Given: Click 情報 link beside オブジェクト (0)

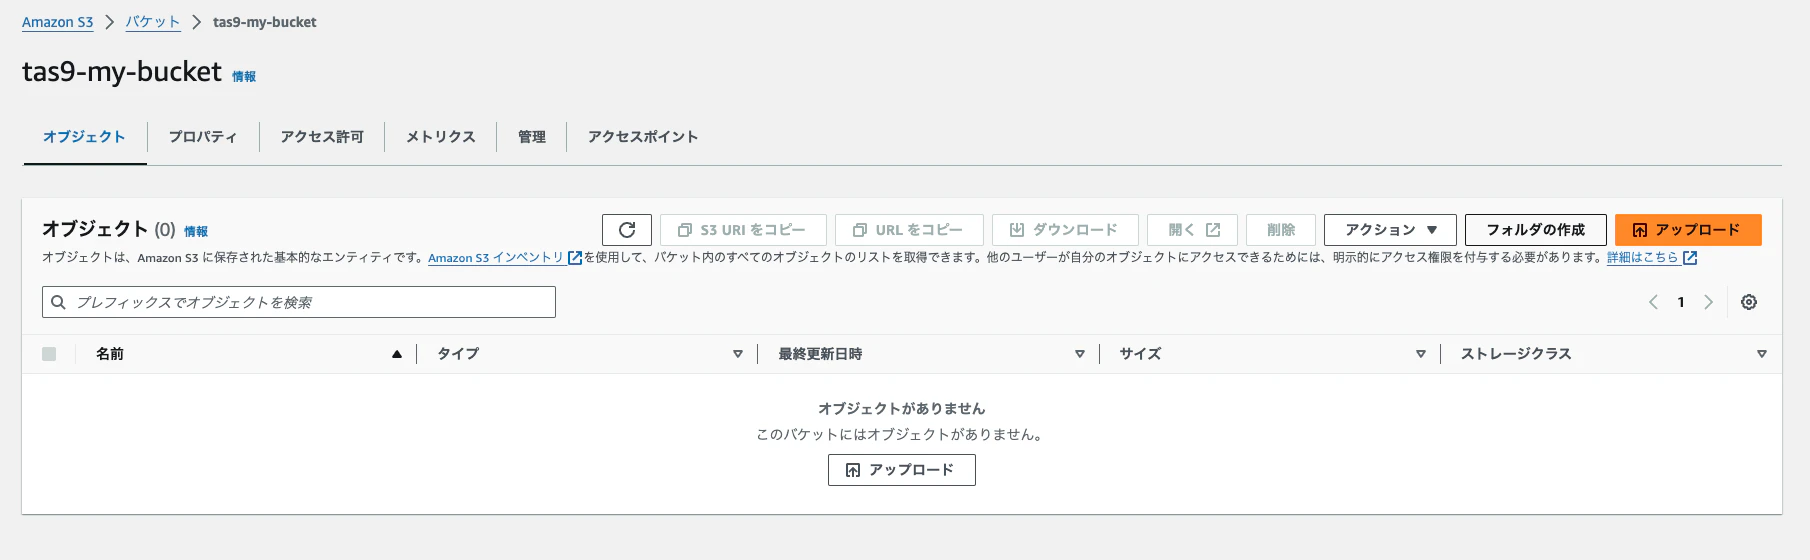Looking at the screenshot, I should (x=196, y=231).
